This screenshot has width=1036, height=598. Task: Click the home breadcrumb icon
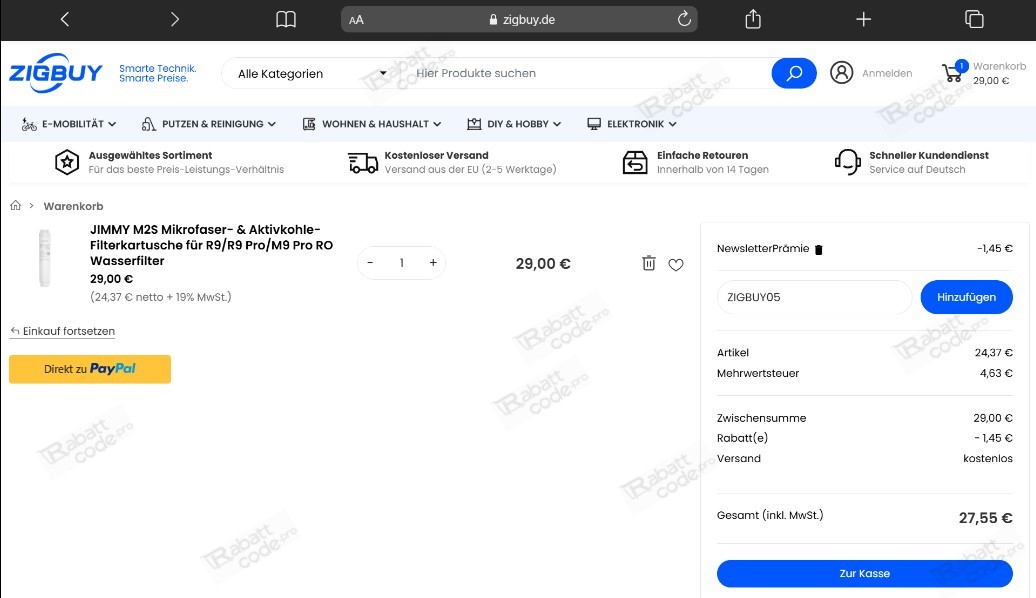click(x=15, y=206)
